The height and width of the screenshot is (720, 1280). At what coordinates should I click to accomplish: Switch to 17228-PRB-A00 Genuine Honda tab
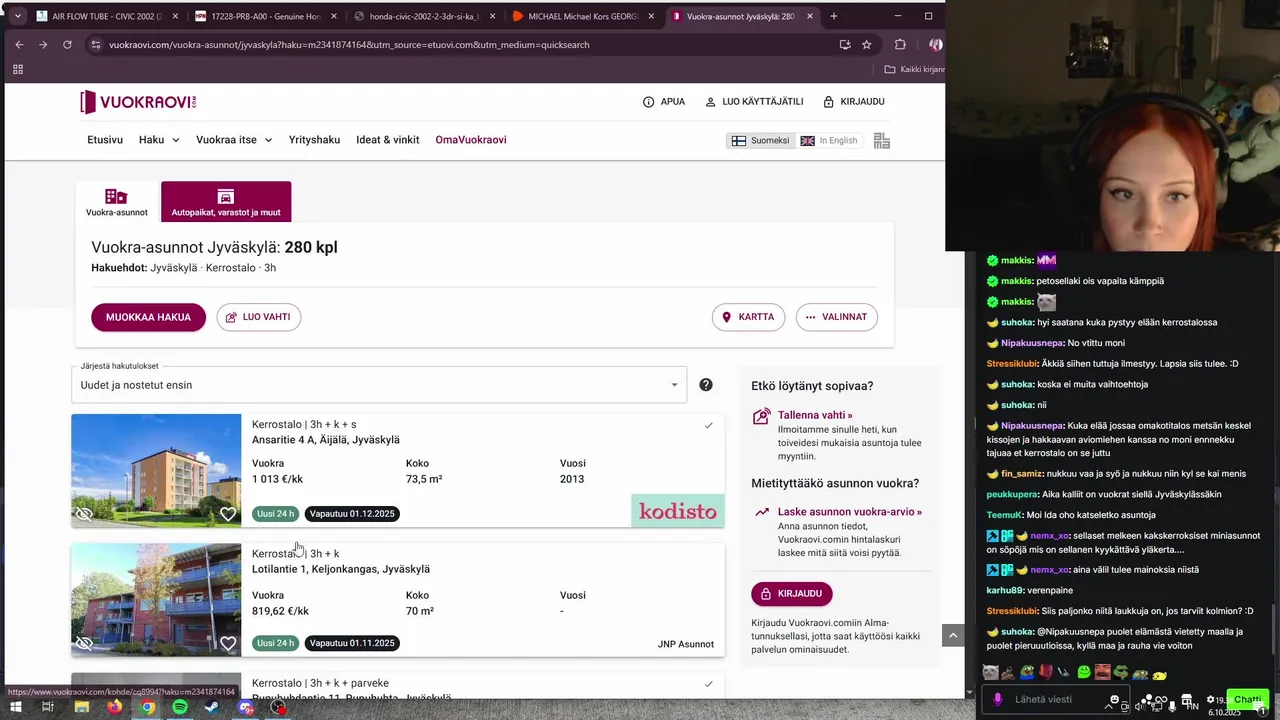265,16
